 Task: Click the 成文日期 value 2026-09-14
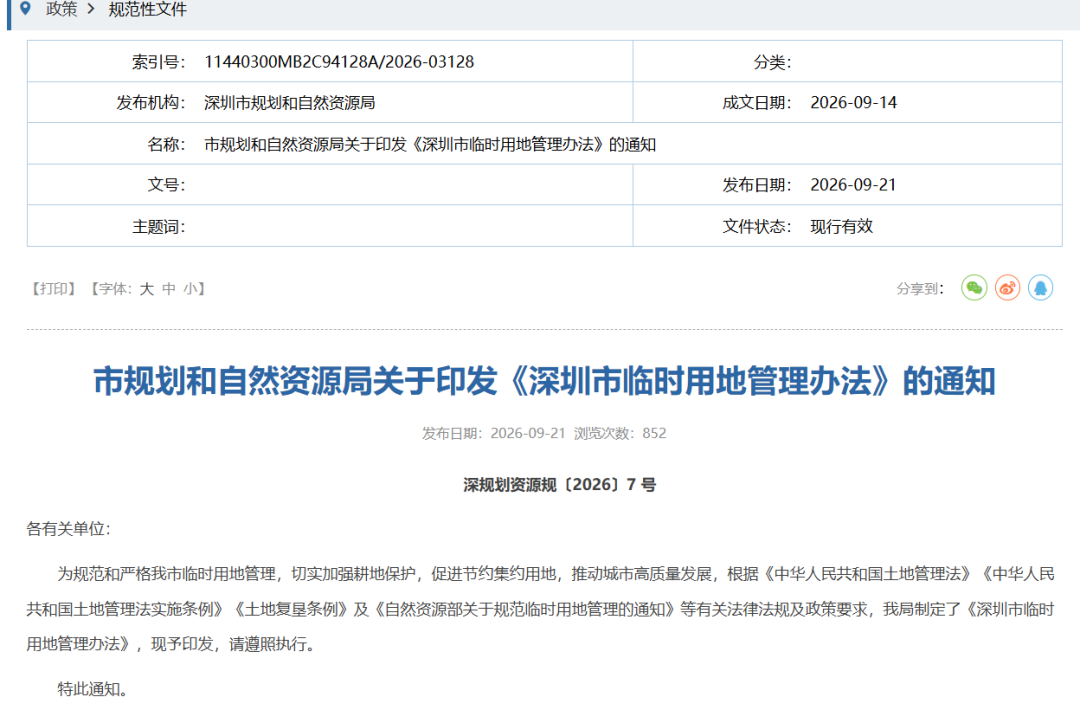[853, 103]
